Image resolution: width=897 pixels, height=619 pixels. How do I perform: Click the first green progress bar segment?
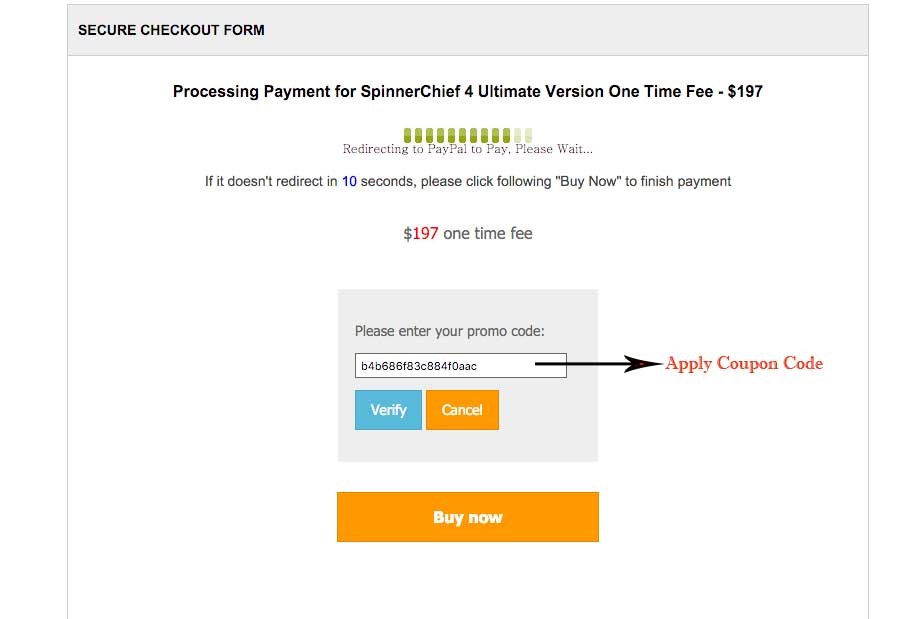tap(408, 135)
